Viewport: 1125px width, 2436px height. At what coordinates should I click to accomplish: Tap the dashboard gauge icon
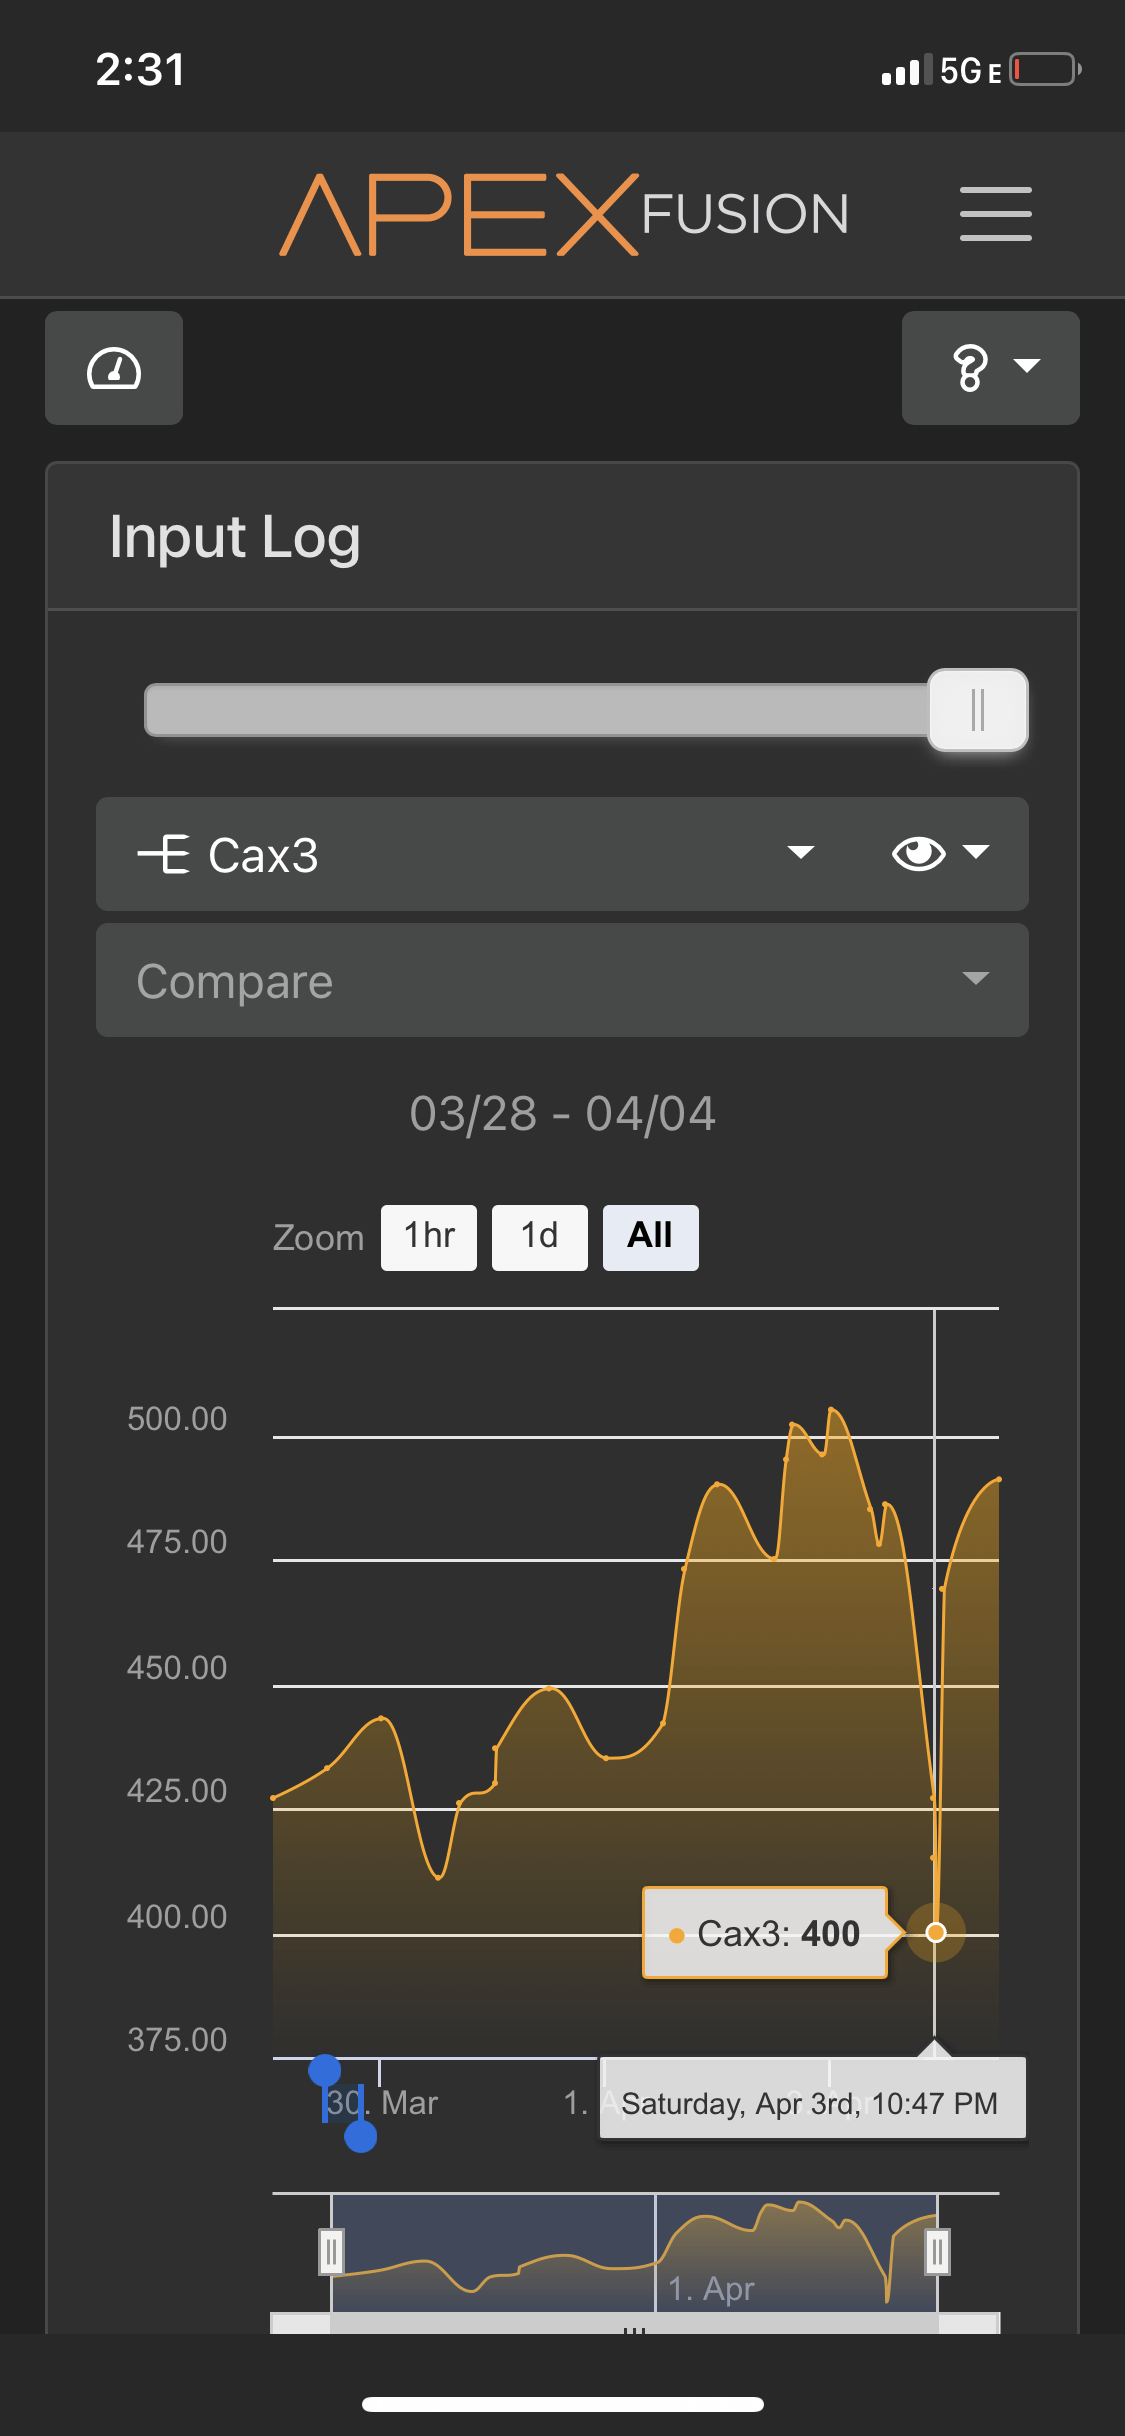pos(114,368)
